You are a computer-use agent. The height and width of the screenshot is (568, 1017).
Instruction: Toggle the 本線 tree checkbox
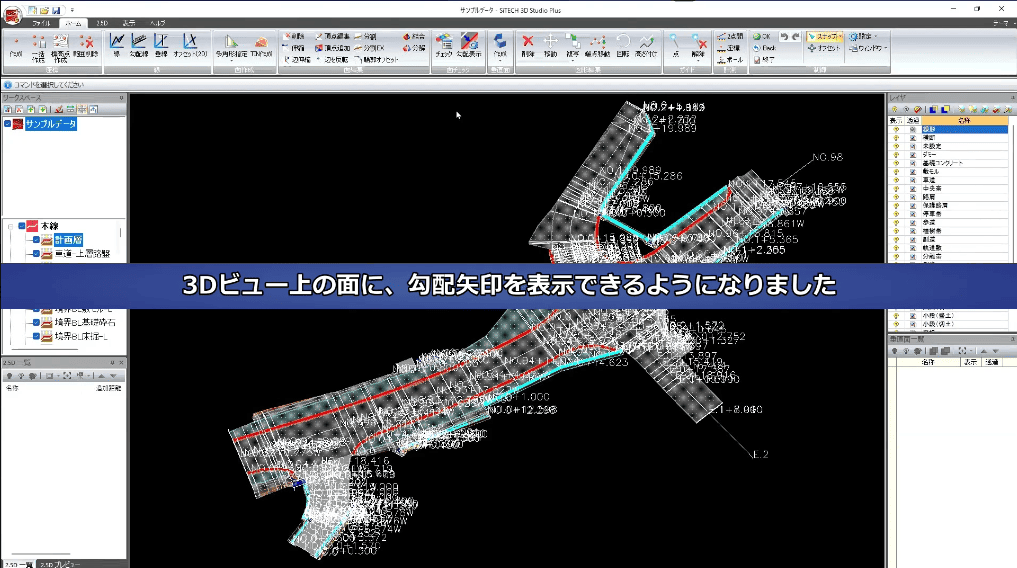[x=21, y=226]
